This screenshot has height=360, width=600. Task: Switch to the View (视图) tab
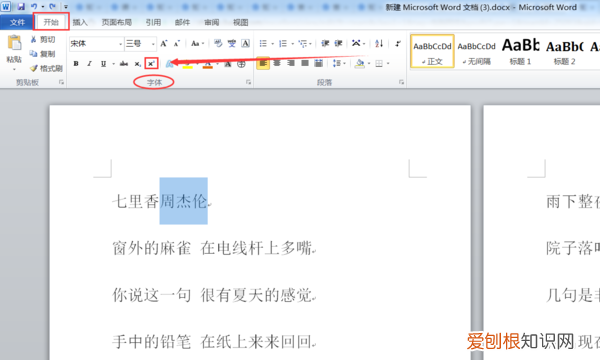point(241,23)
